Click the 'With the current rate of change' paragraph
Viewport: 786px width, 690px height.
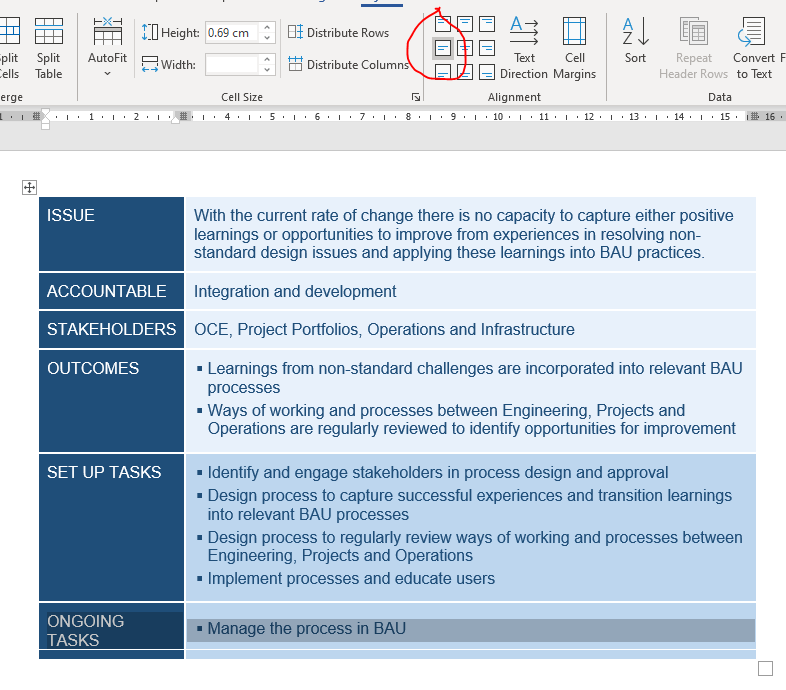464,234
